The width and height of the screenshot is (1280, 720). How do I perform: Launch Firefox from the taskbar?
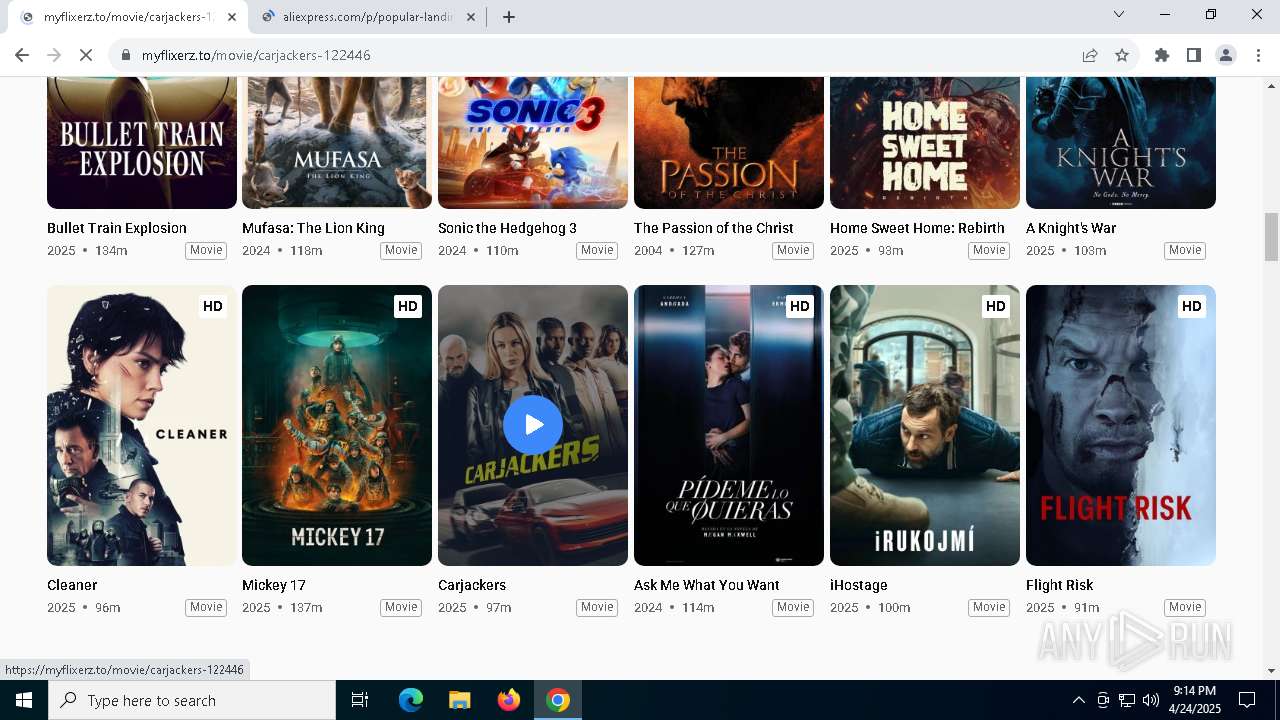click(x=509, y=700)
